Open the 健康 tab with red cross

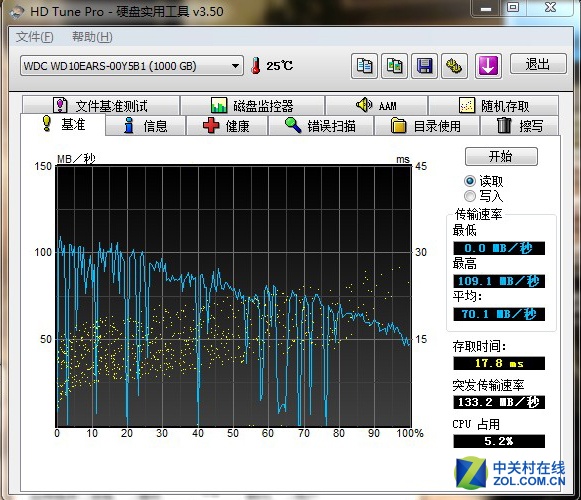(x=227, y=126)
